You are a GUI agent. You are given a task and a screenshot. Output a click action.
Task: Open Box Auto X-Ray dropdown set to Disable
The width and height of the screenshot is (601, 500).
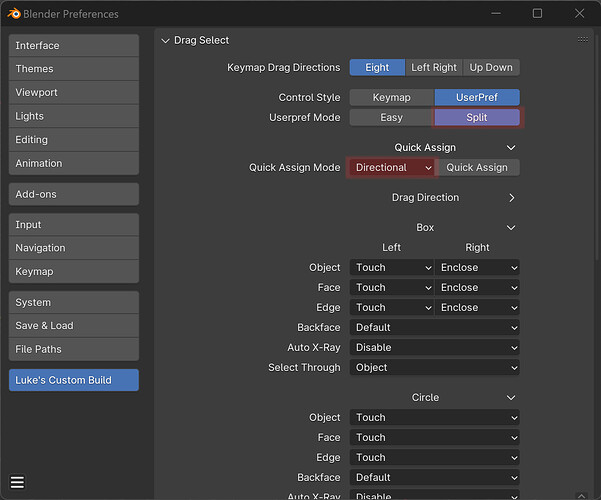(x=435, y=347)
